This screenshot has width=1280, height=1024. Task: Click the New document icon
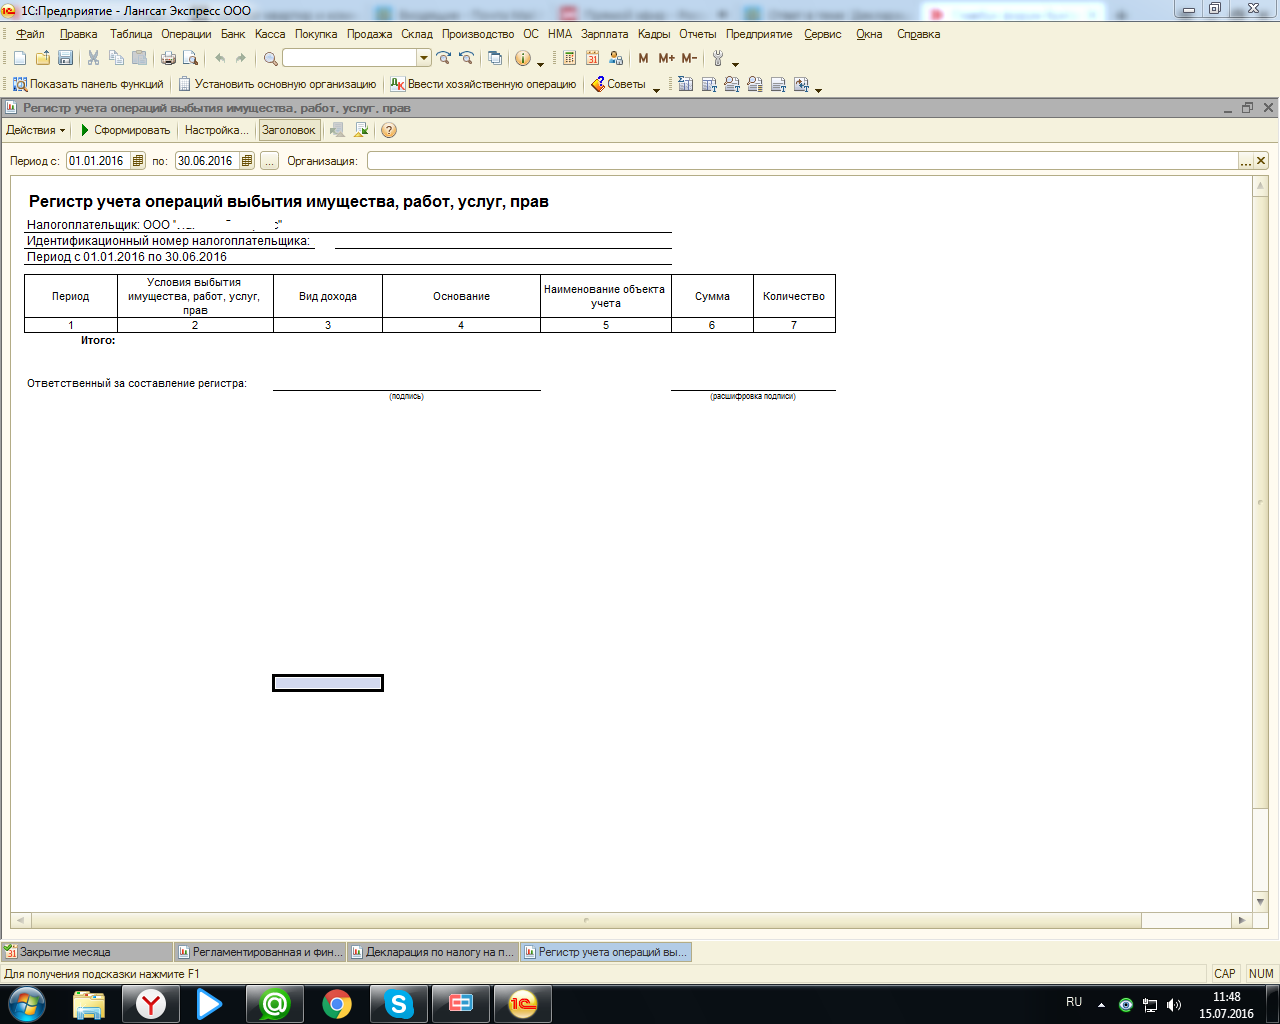click(20, 58)
